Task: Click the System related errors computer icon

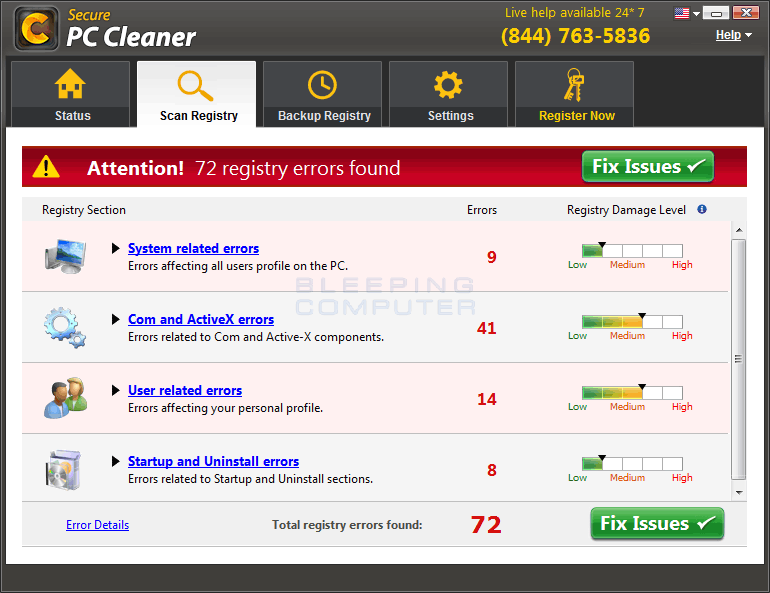Action: [x=65, y=257]
